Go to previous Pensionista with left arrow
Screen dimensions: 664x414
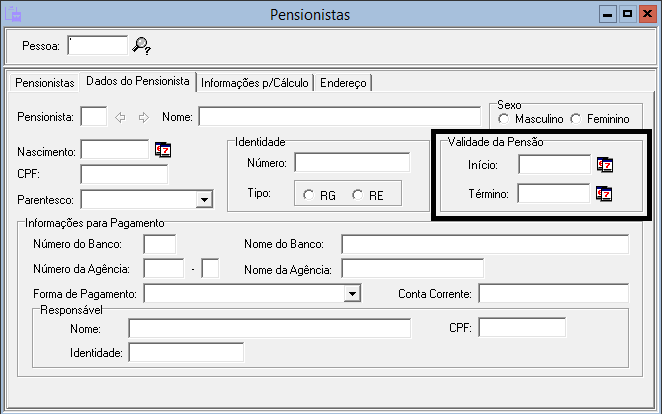[121, 117]
